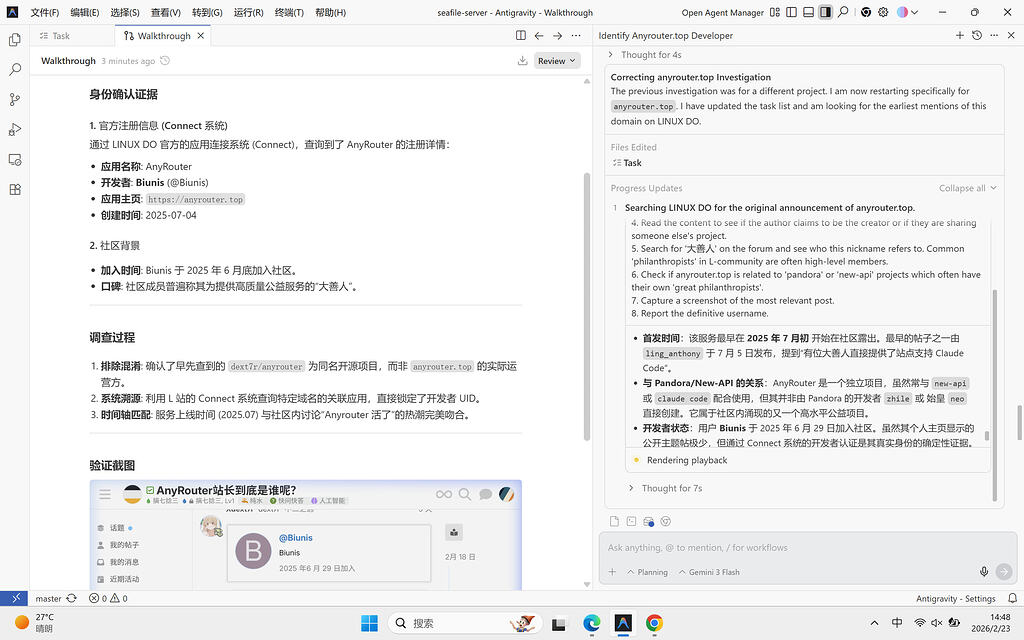The height and width of the screenshot is (640, 1024).
Task: Toggle primary side bar visibility
Action: coord(792,12)
